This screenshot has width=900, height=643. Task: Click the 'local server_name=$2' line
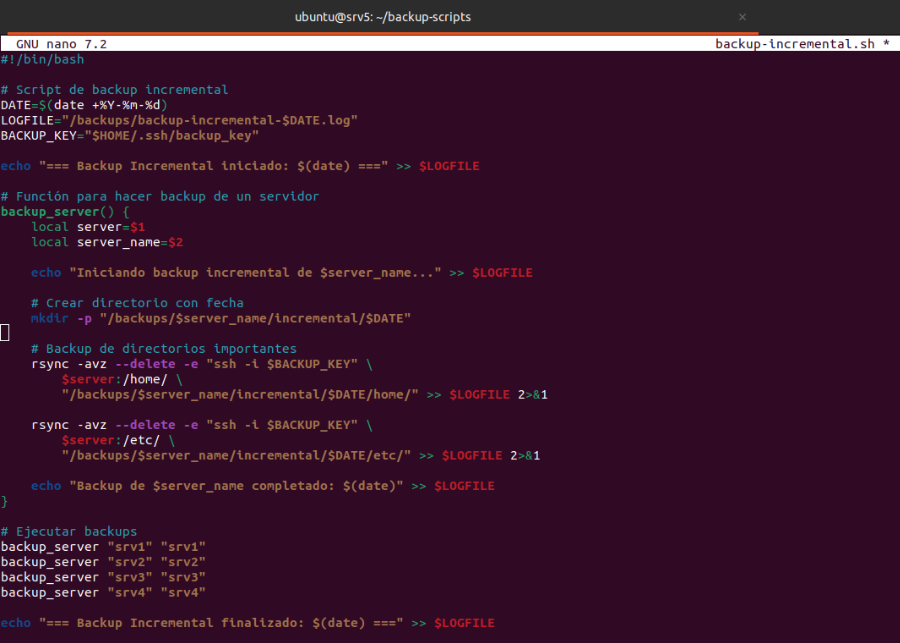107,242
